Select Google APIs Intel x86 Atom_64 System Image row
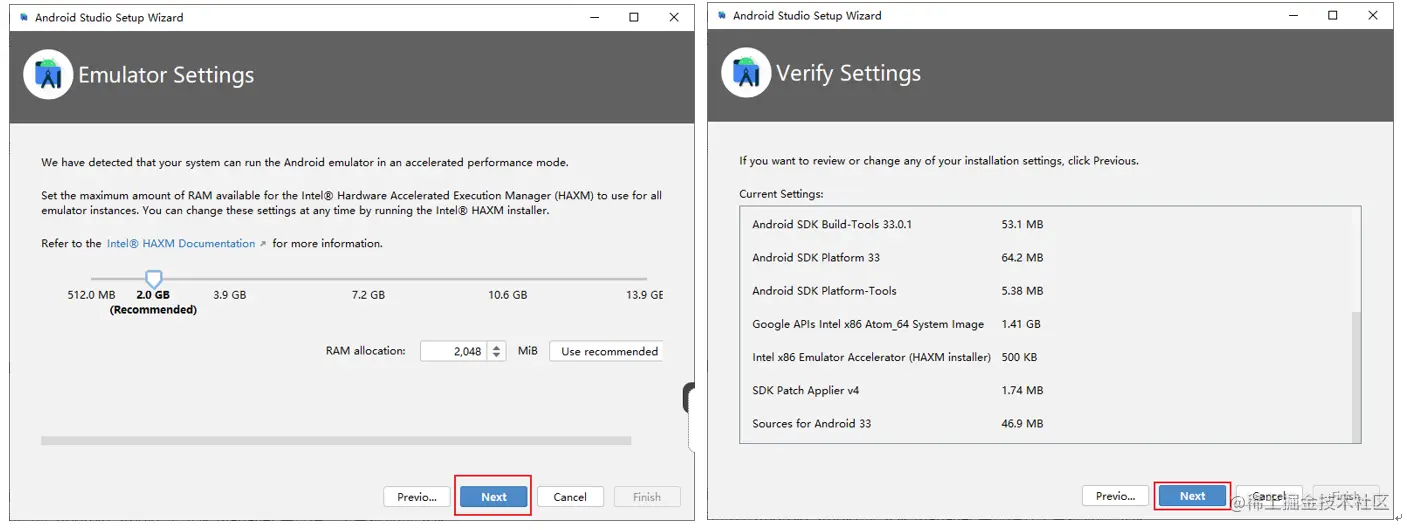Viewport: 1407px width, 530px height. (1044, 324)
